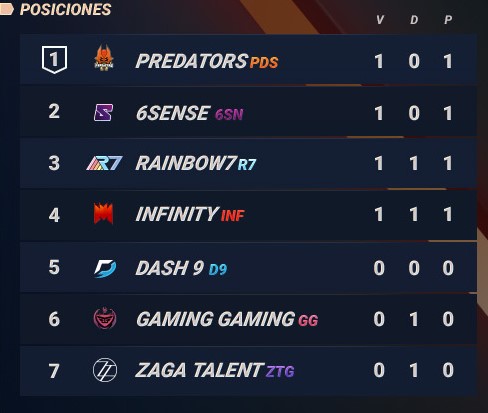Click the V victories column header

(x=380, y=20)
